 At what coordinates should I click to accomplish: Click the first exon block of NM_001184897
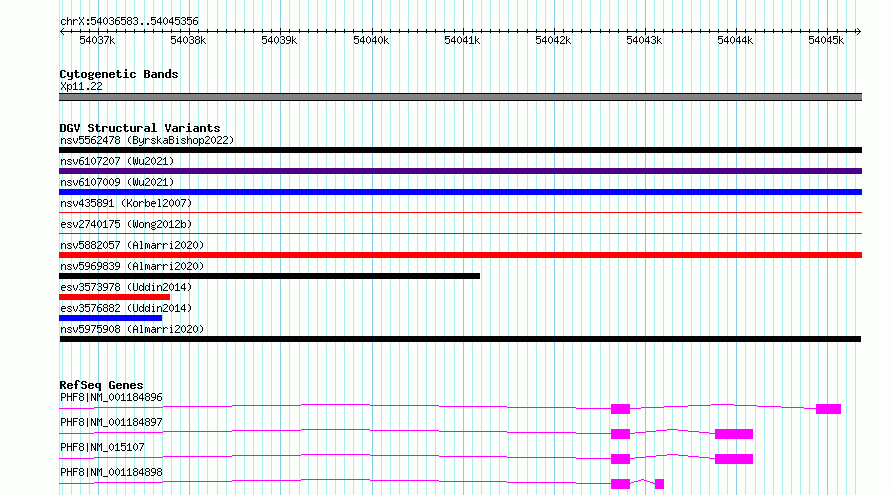point(620,434)
